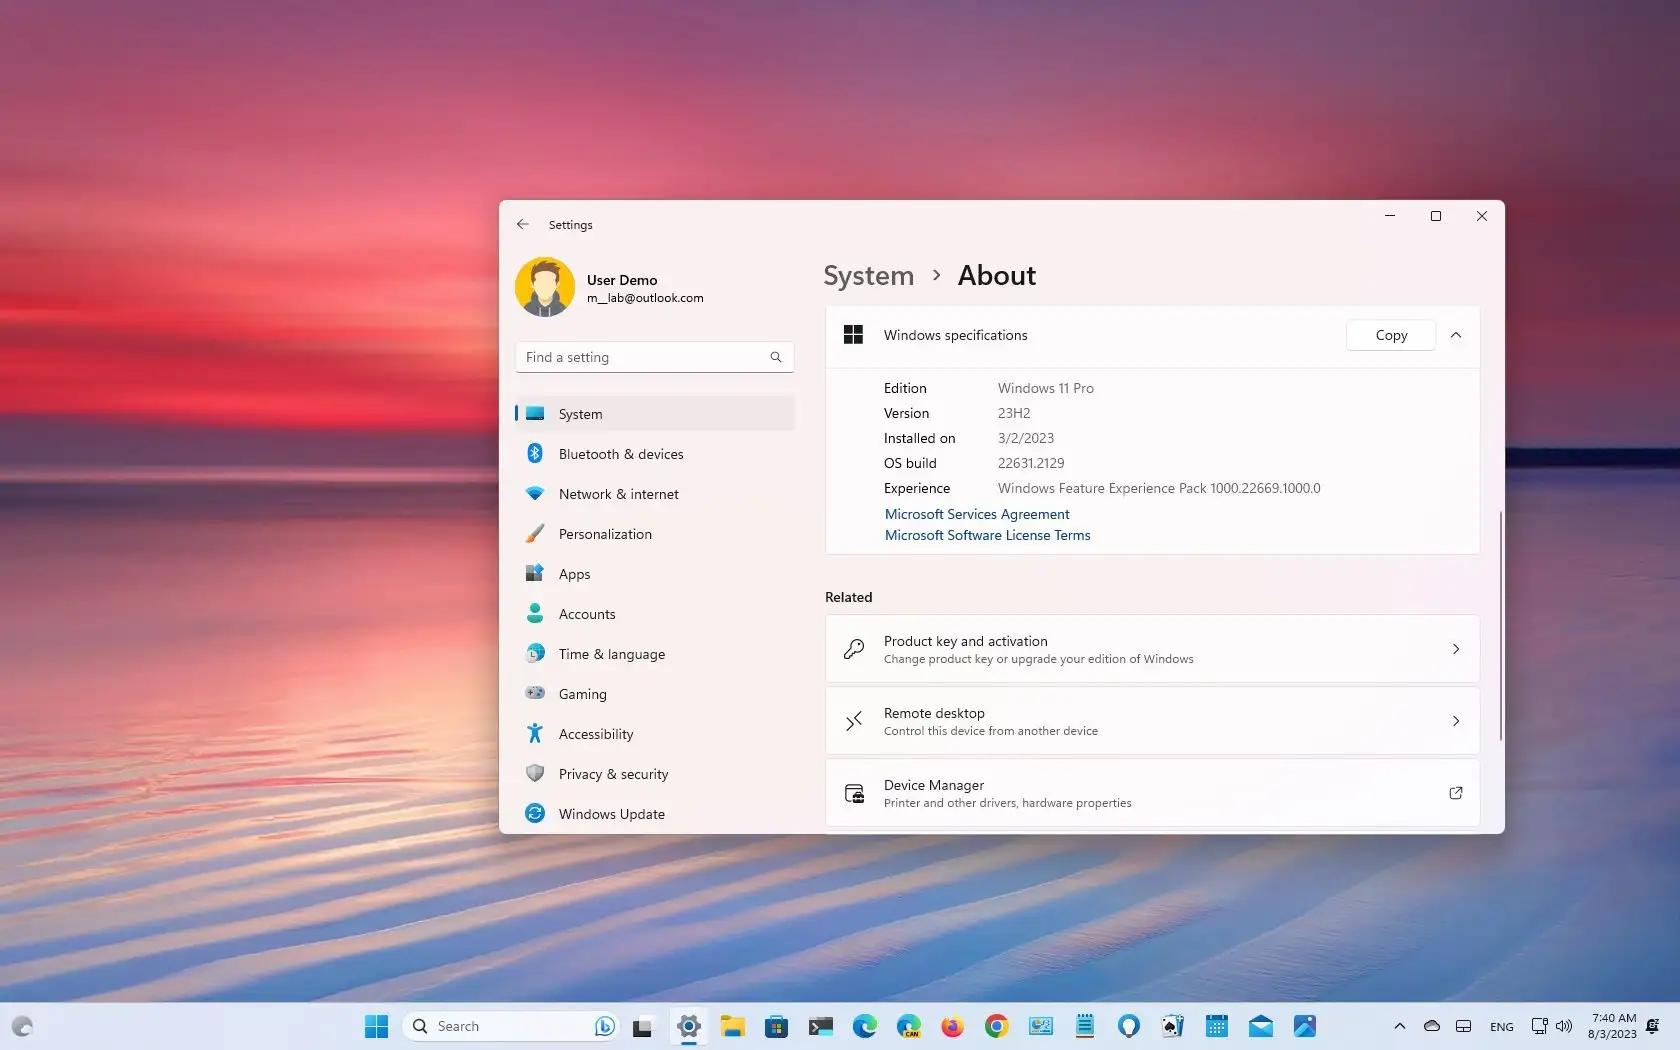Open Device Manager

(x=1152, y=793)
